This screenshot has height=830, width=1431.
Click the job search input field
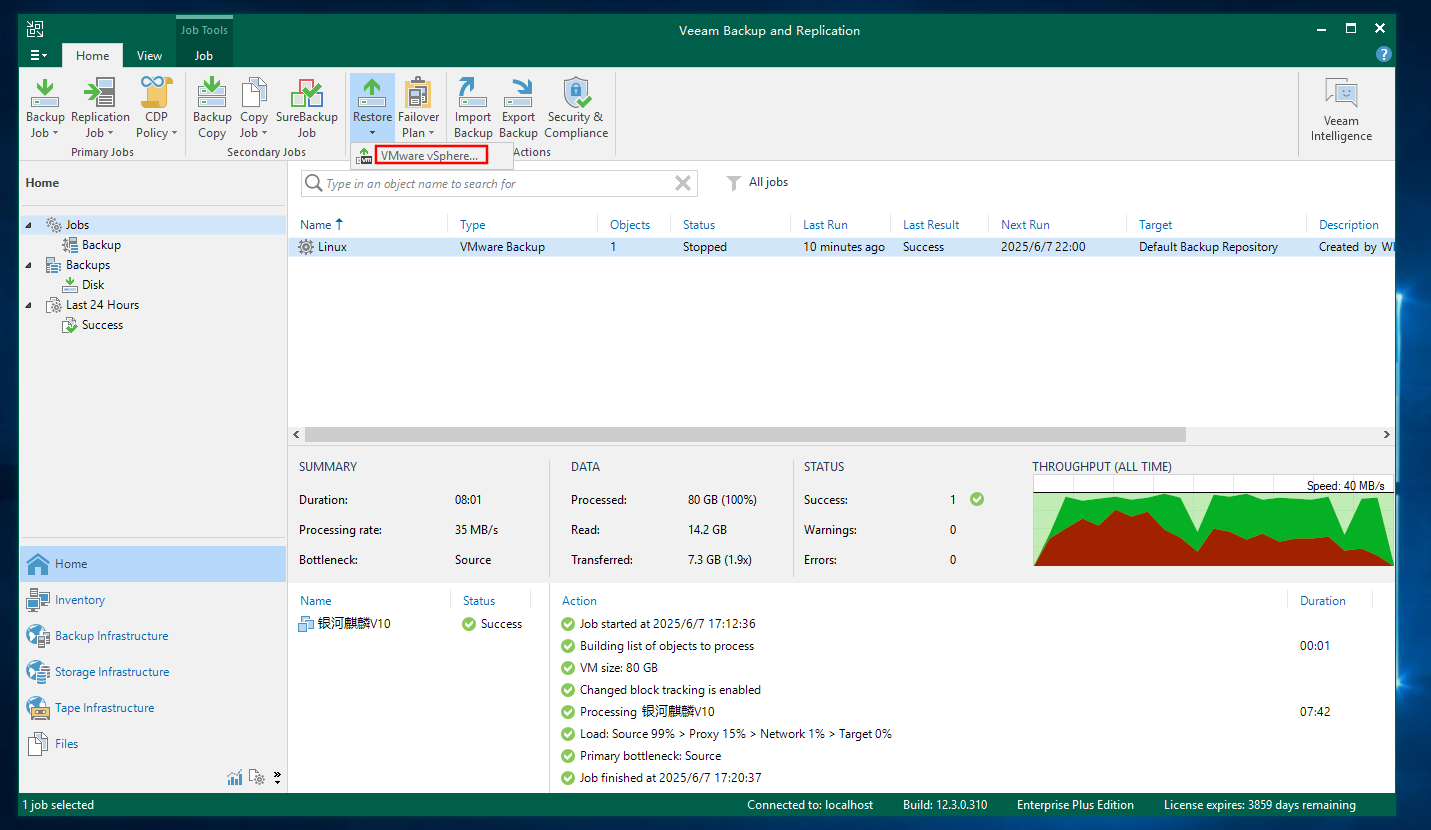pos(498,184)
